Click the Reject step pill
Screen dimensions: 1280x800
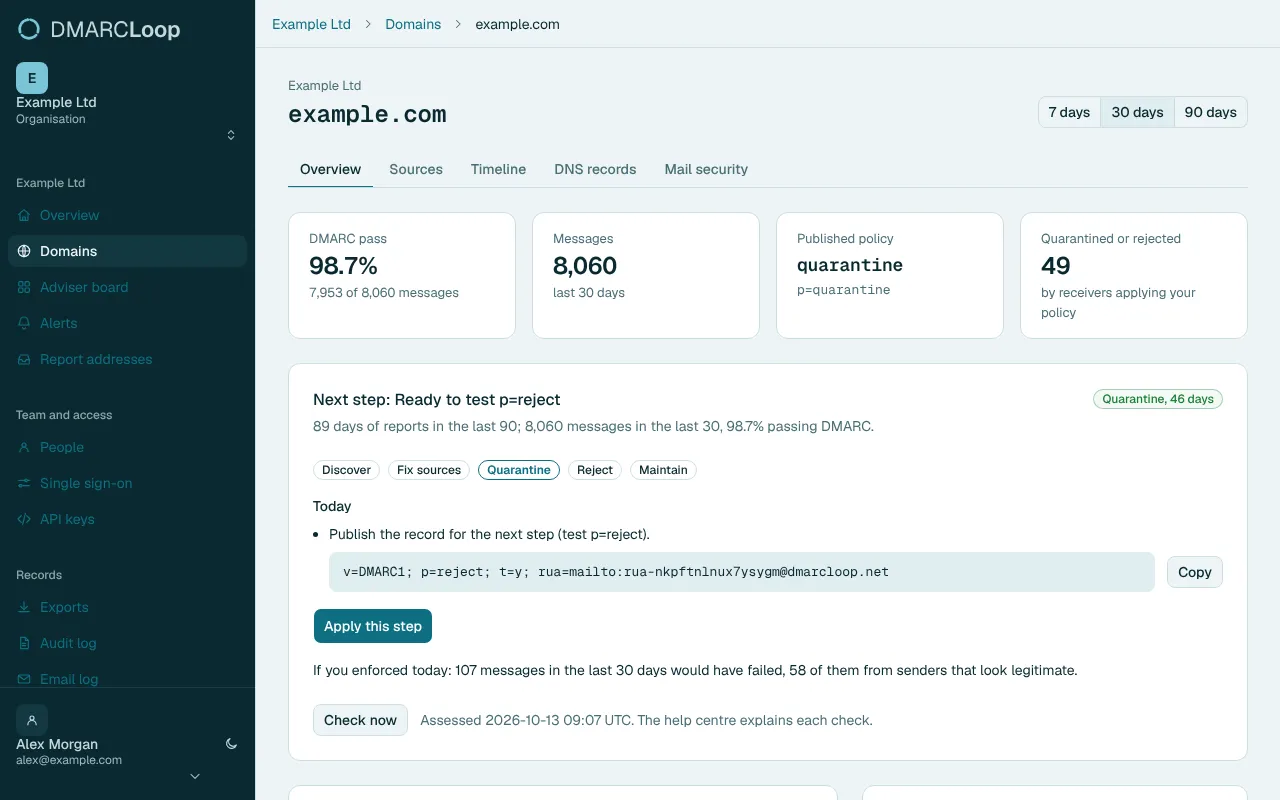tap(595, 470)
